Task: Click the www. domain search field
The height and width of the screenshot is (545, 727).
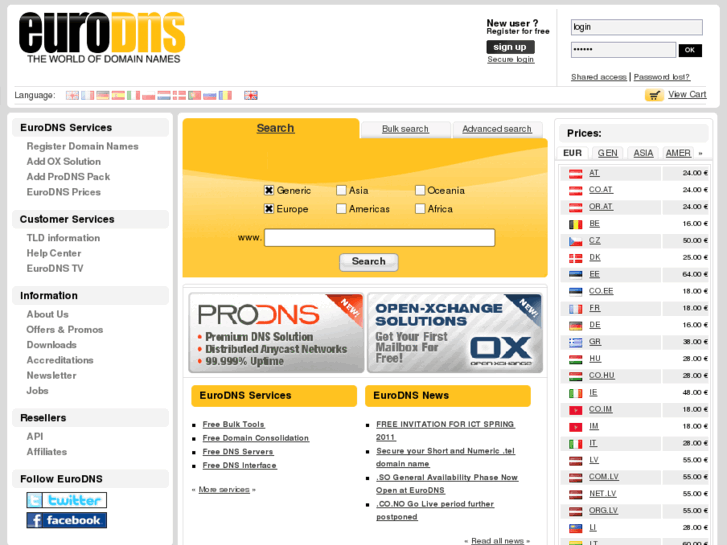Action: coord(379,237)
